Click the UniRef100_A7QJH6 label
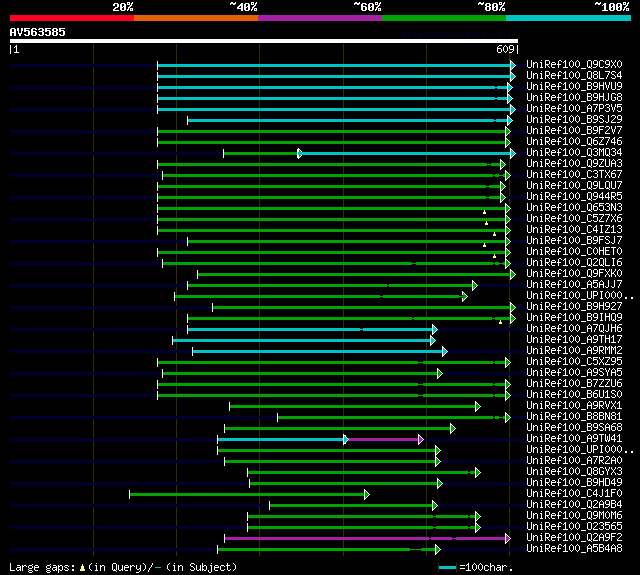 click(574, 329)
